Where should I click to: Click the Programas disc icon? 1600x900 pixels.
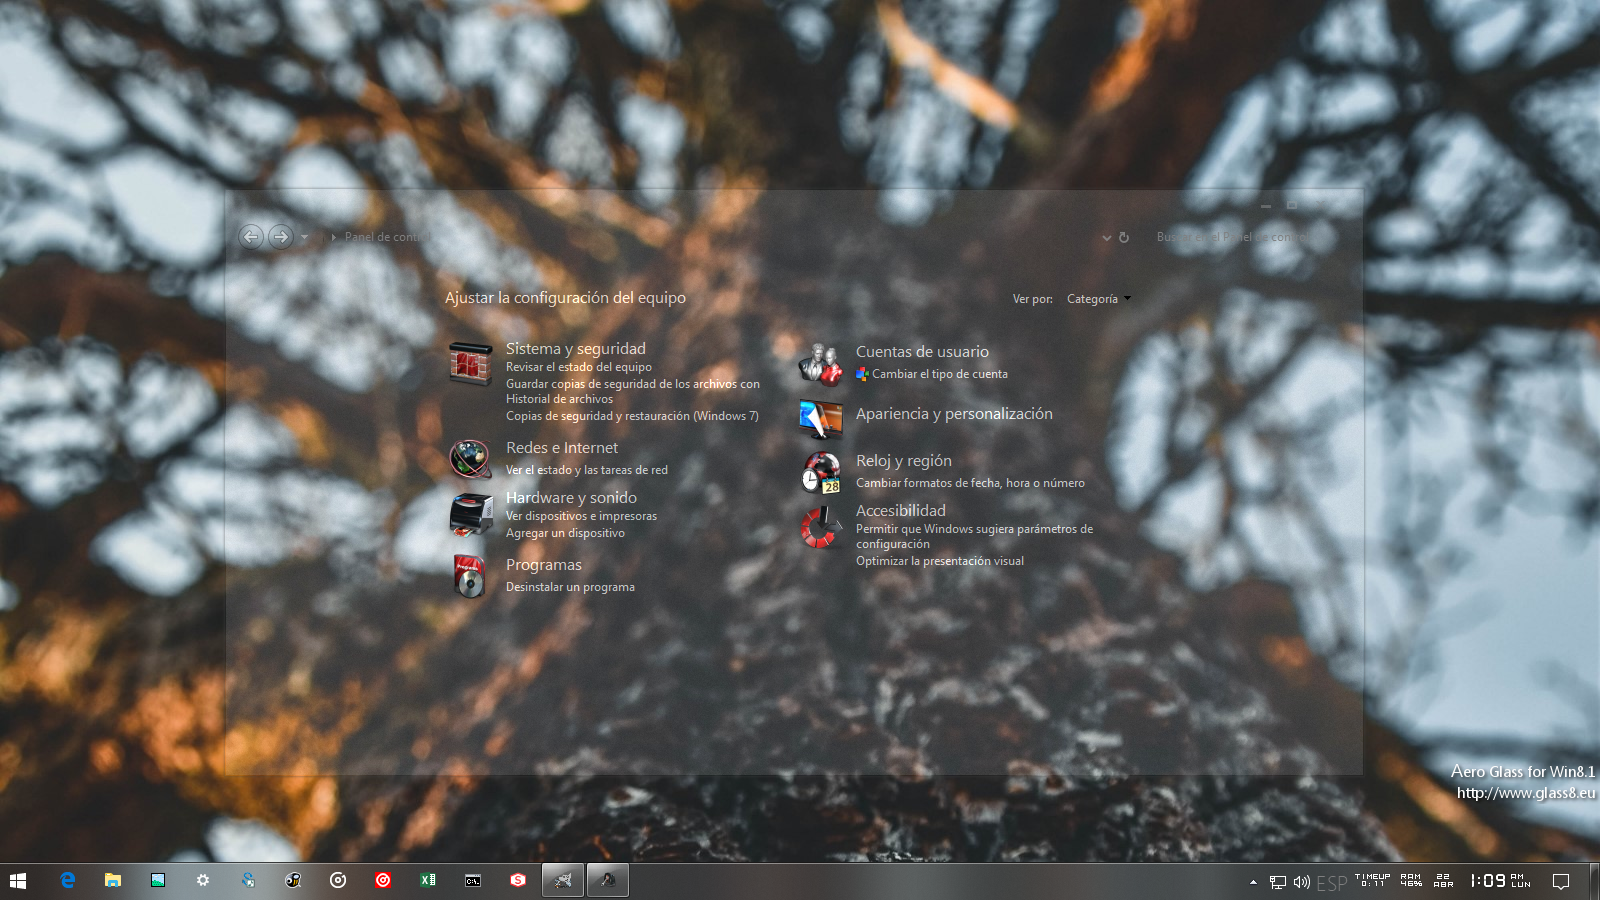tap(470, 576)
